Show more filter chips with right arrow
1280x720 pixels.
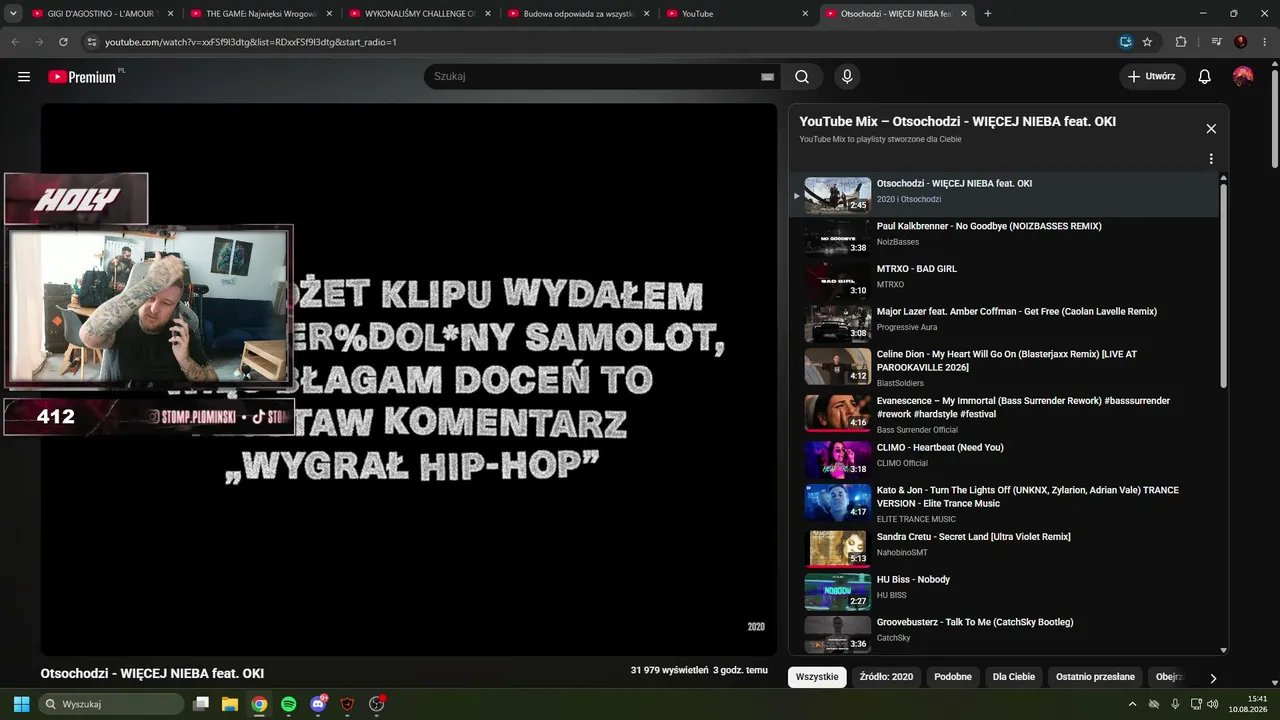[1213, 678]
